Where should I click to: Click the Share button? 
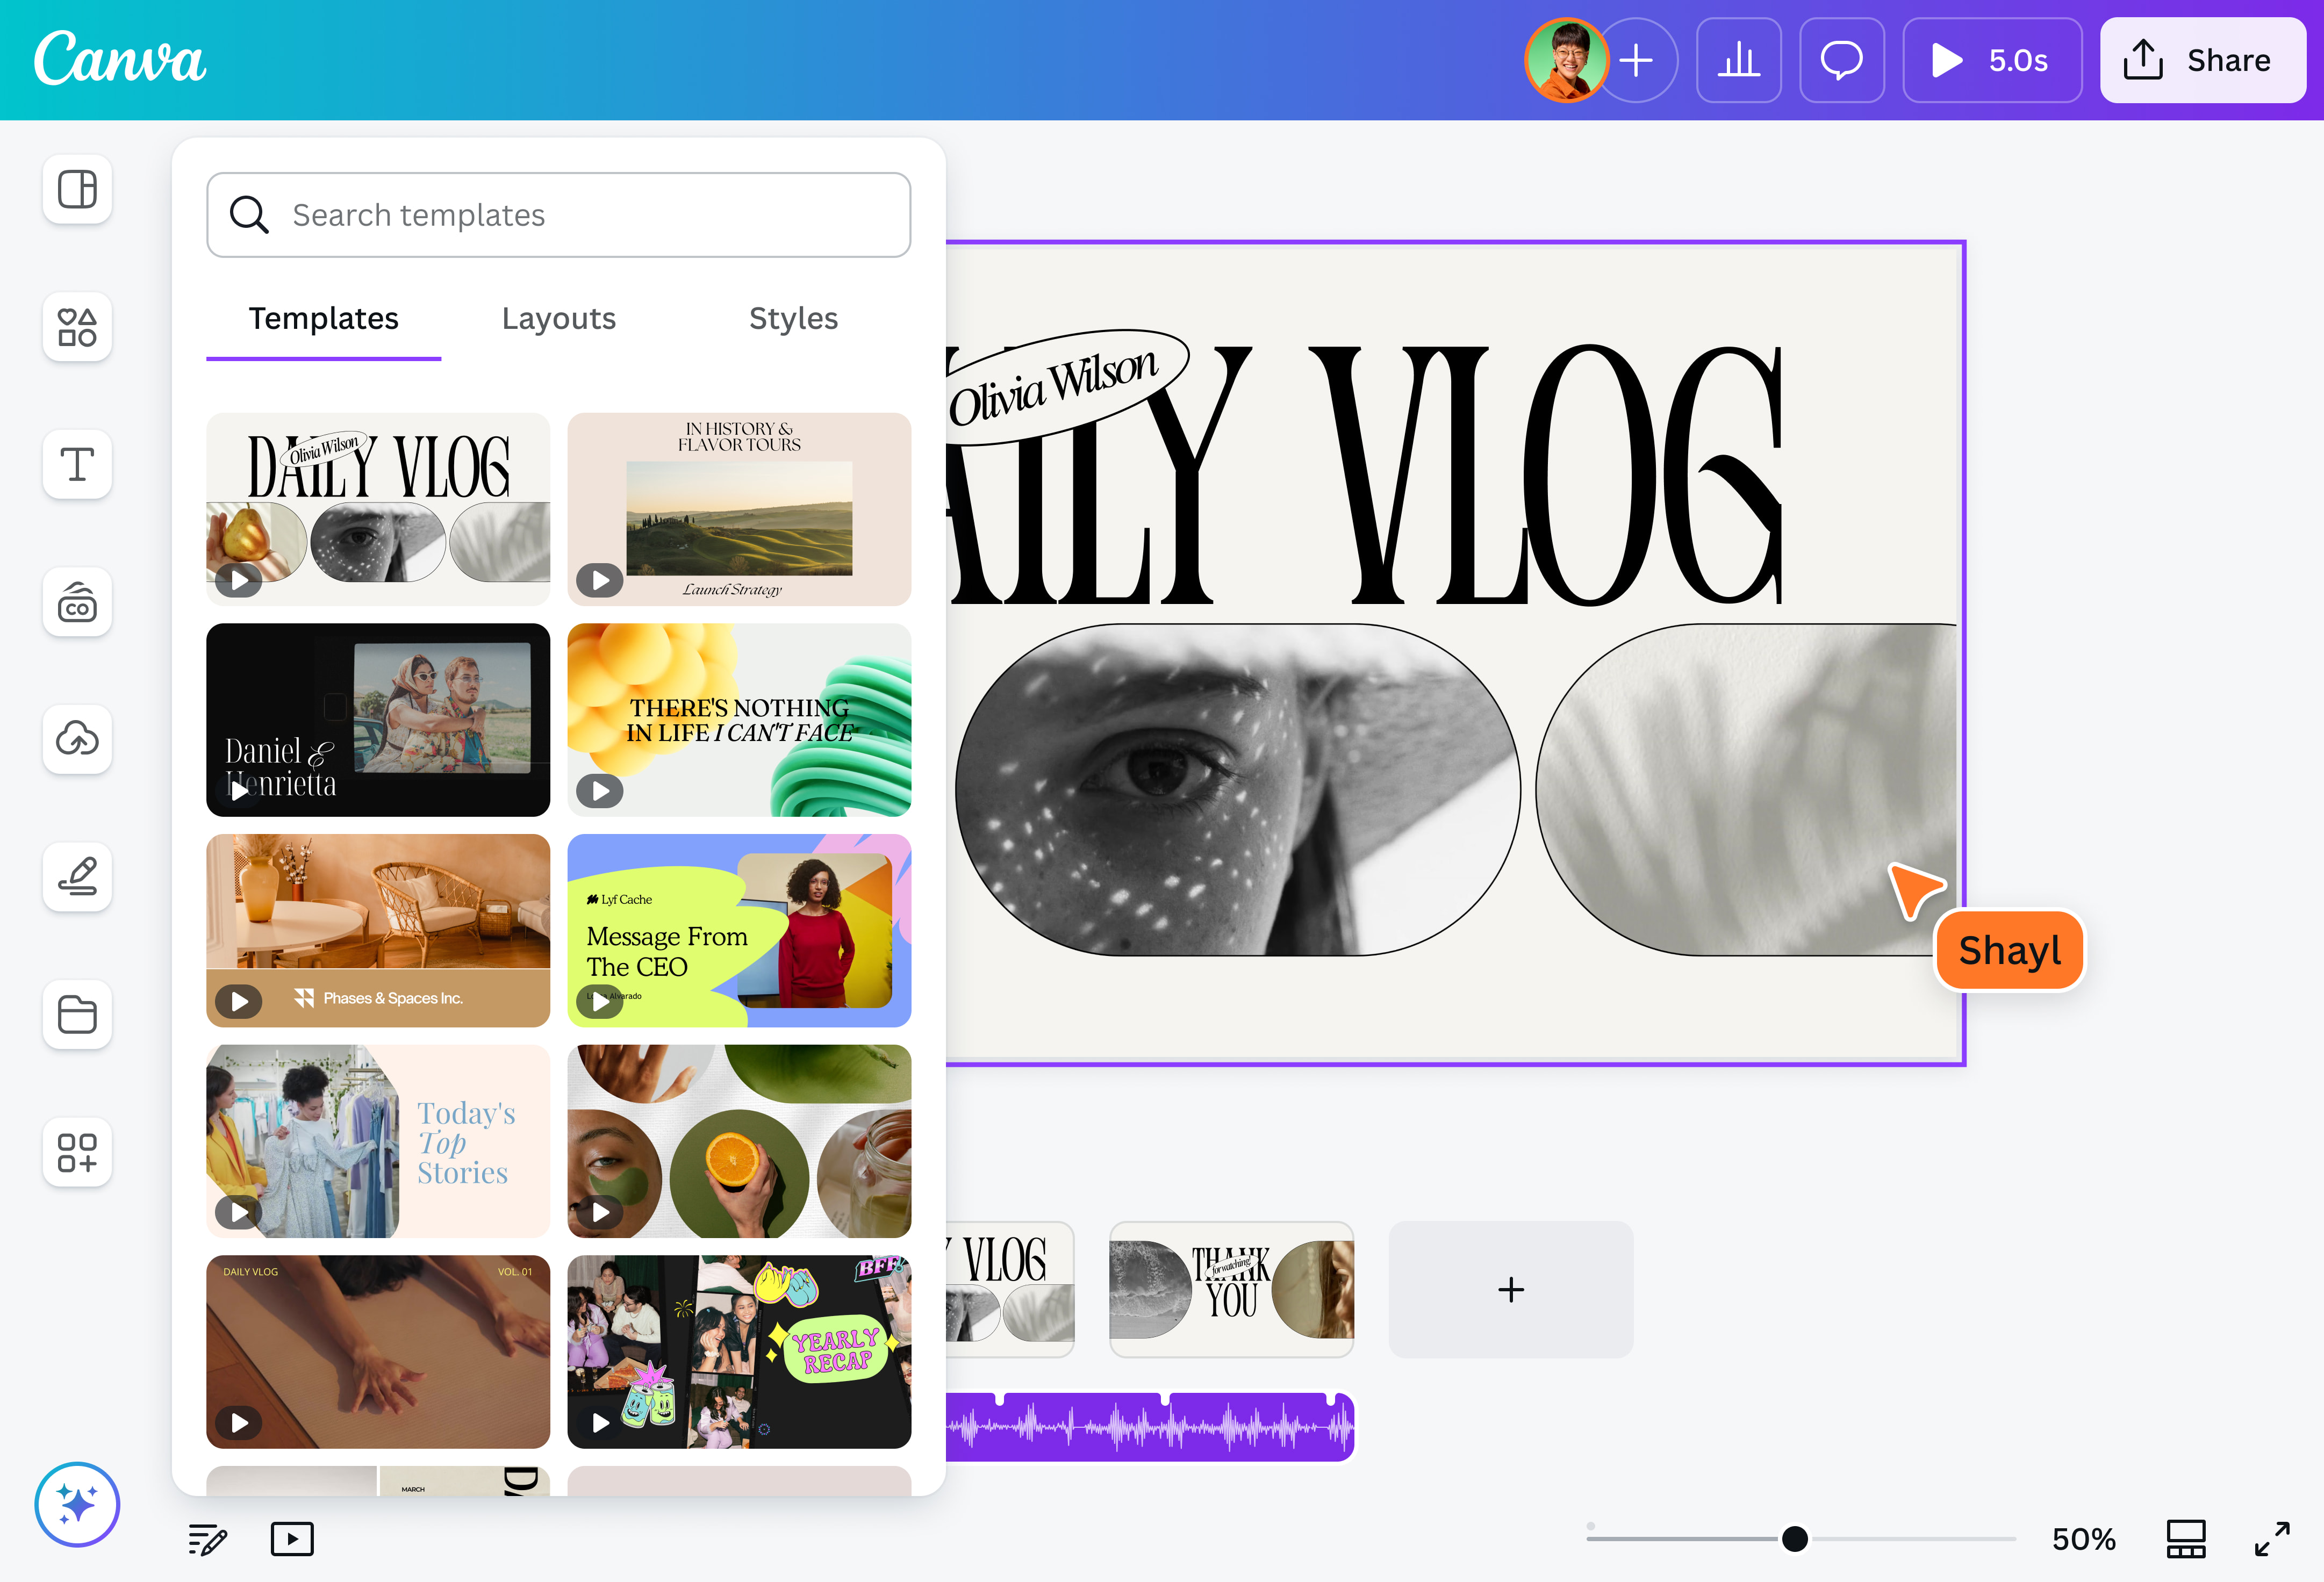[2202, 60]
